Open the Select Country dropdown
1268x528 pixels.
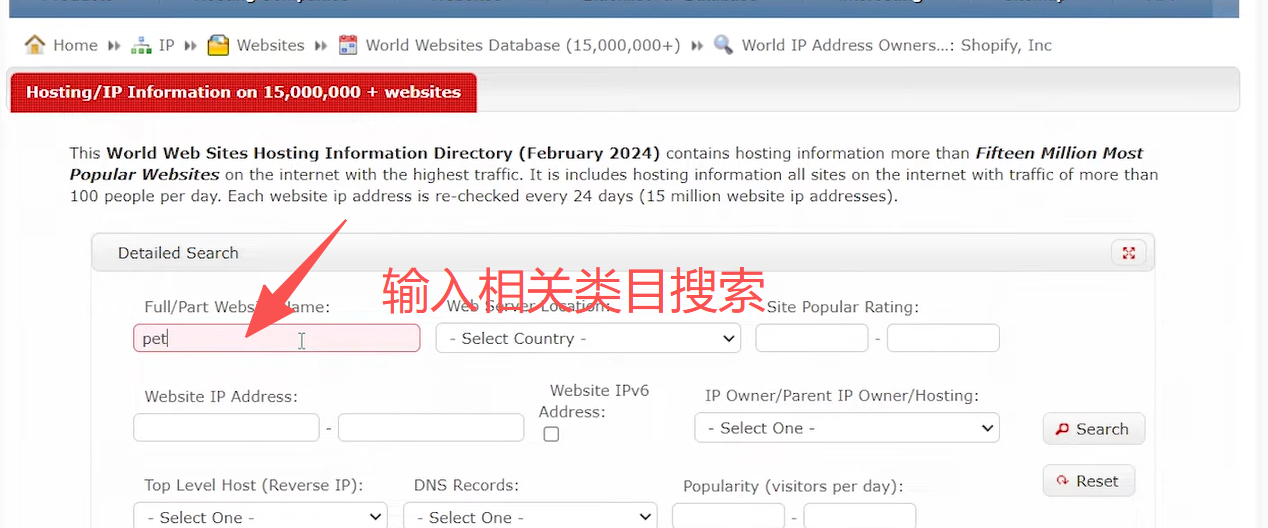point(588,338)
